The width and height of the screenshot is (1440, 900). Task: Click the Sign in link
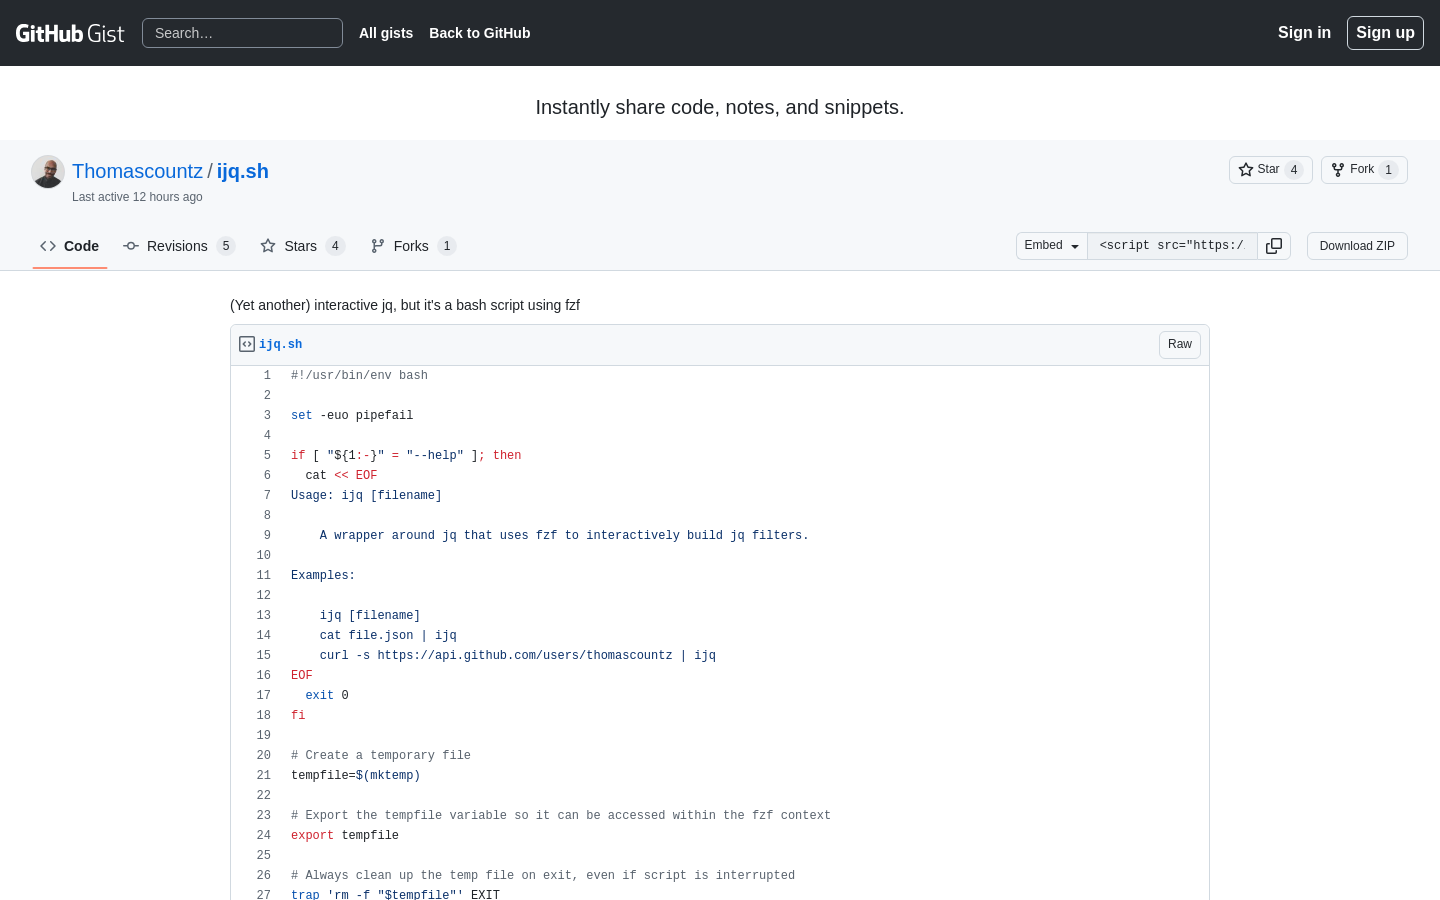click(x=1304, y=33)
